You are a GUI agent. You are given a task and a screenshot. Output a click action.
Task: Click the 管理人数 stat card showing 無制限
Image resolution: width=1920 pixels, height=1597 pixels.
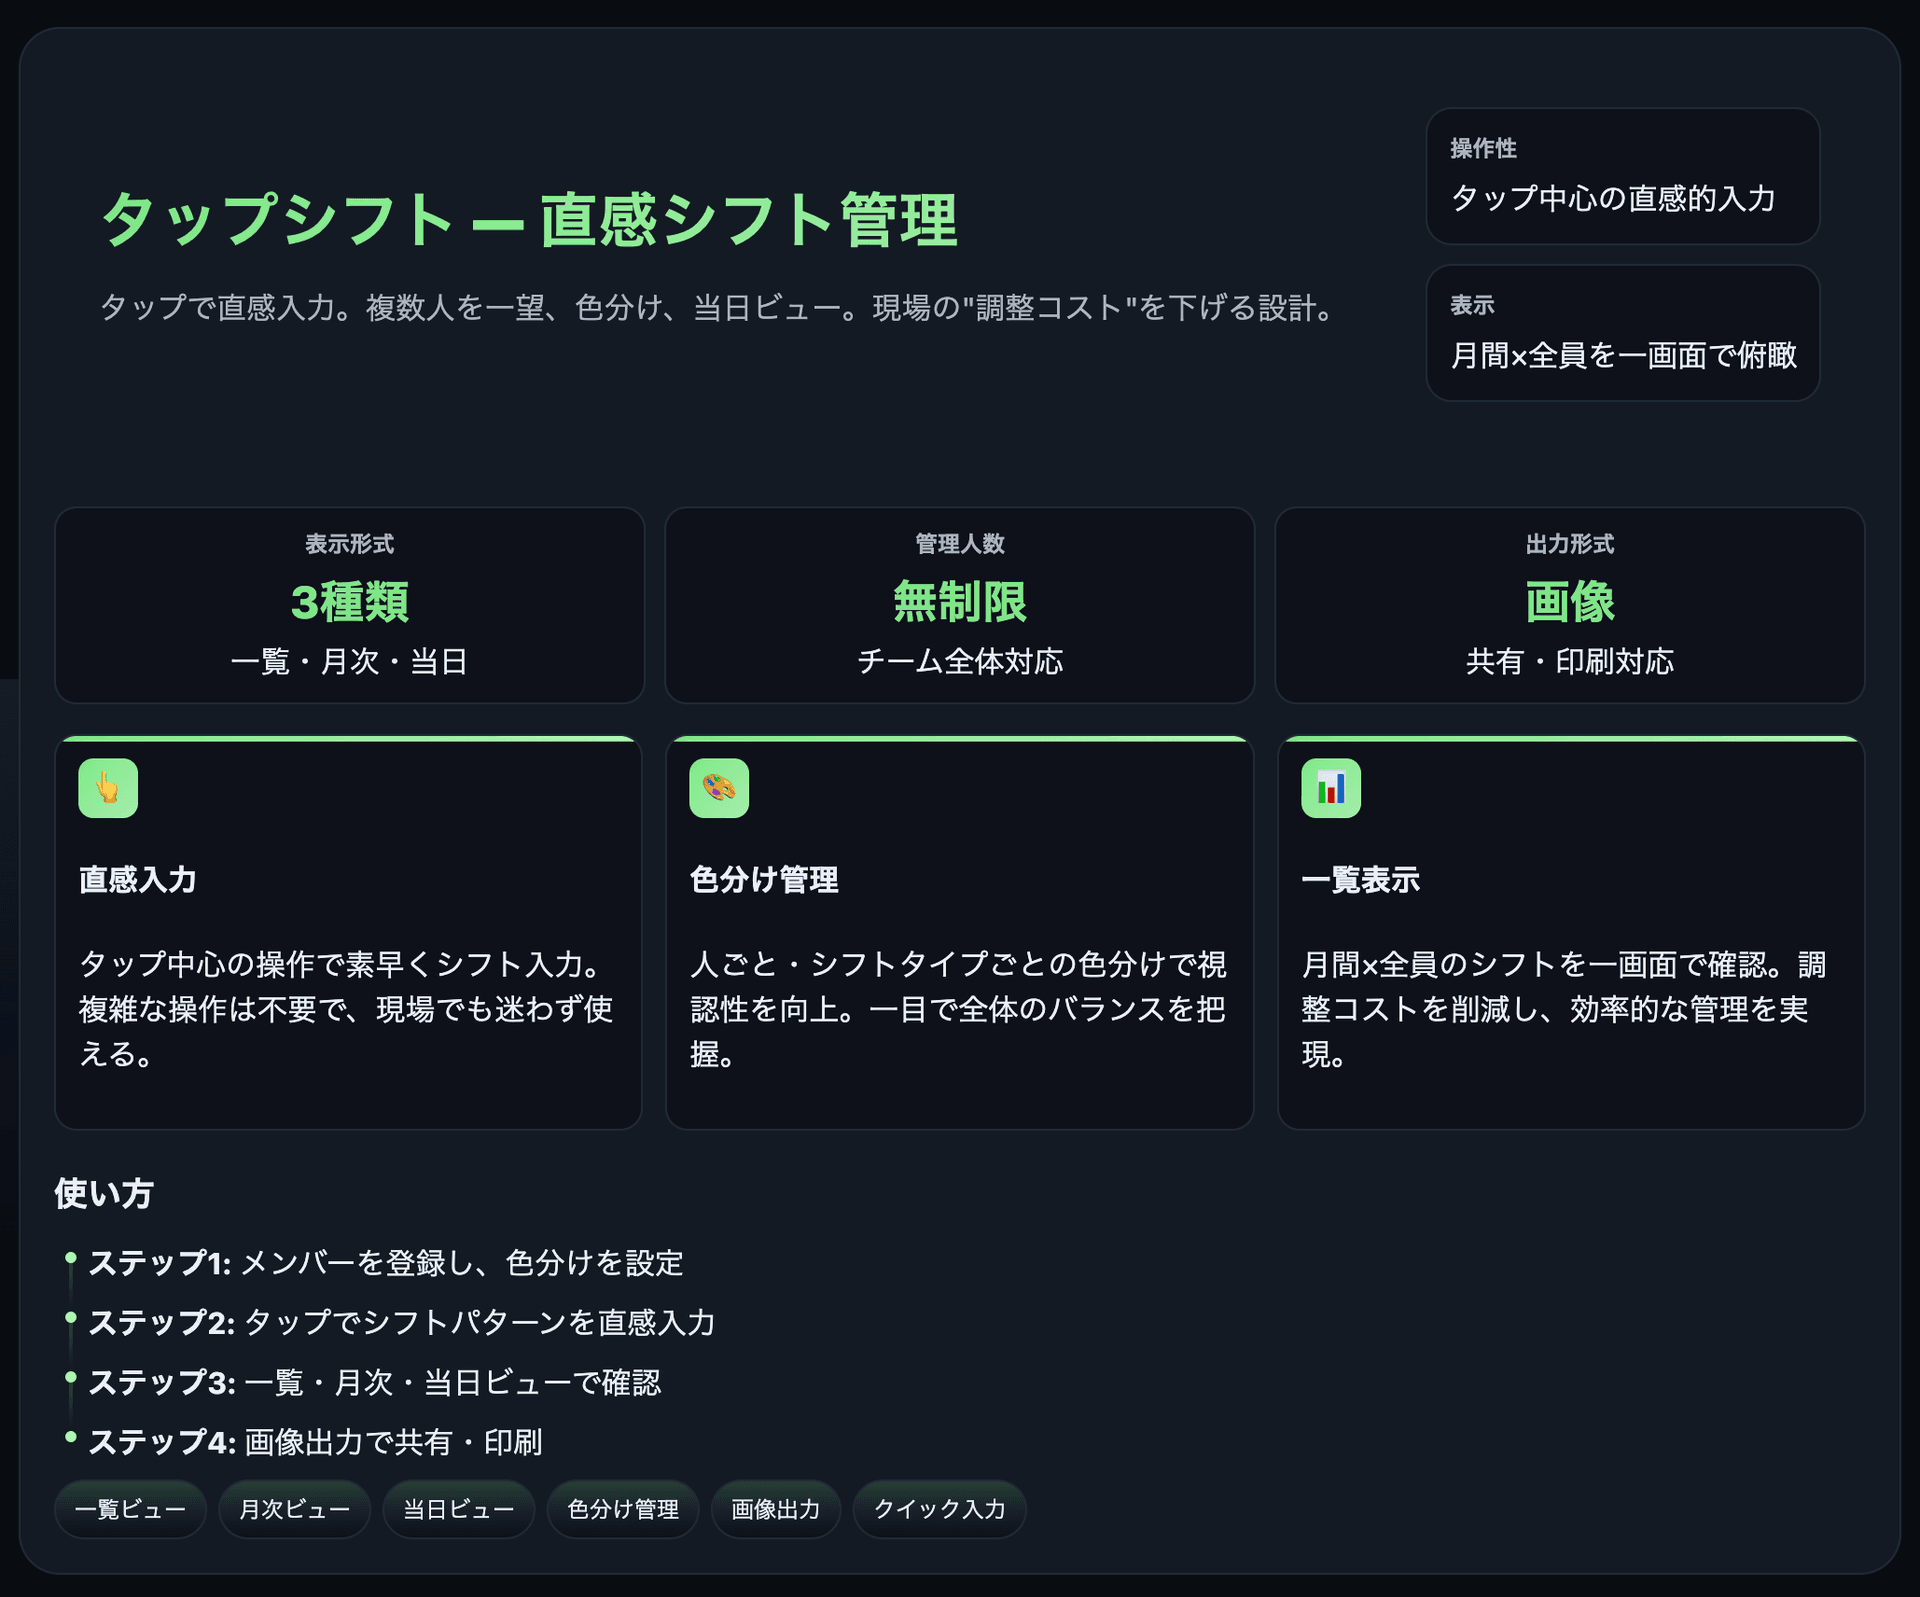click(959, 605)
